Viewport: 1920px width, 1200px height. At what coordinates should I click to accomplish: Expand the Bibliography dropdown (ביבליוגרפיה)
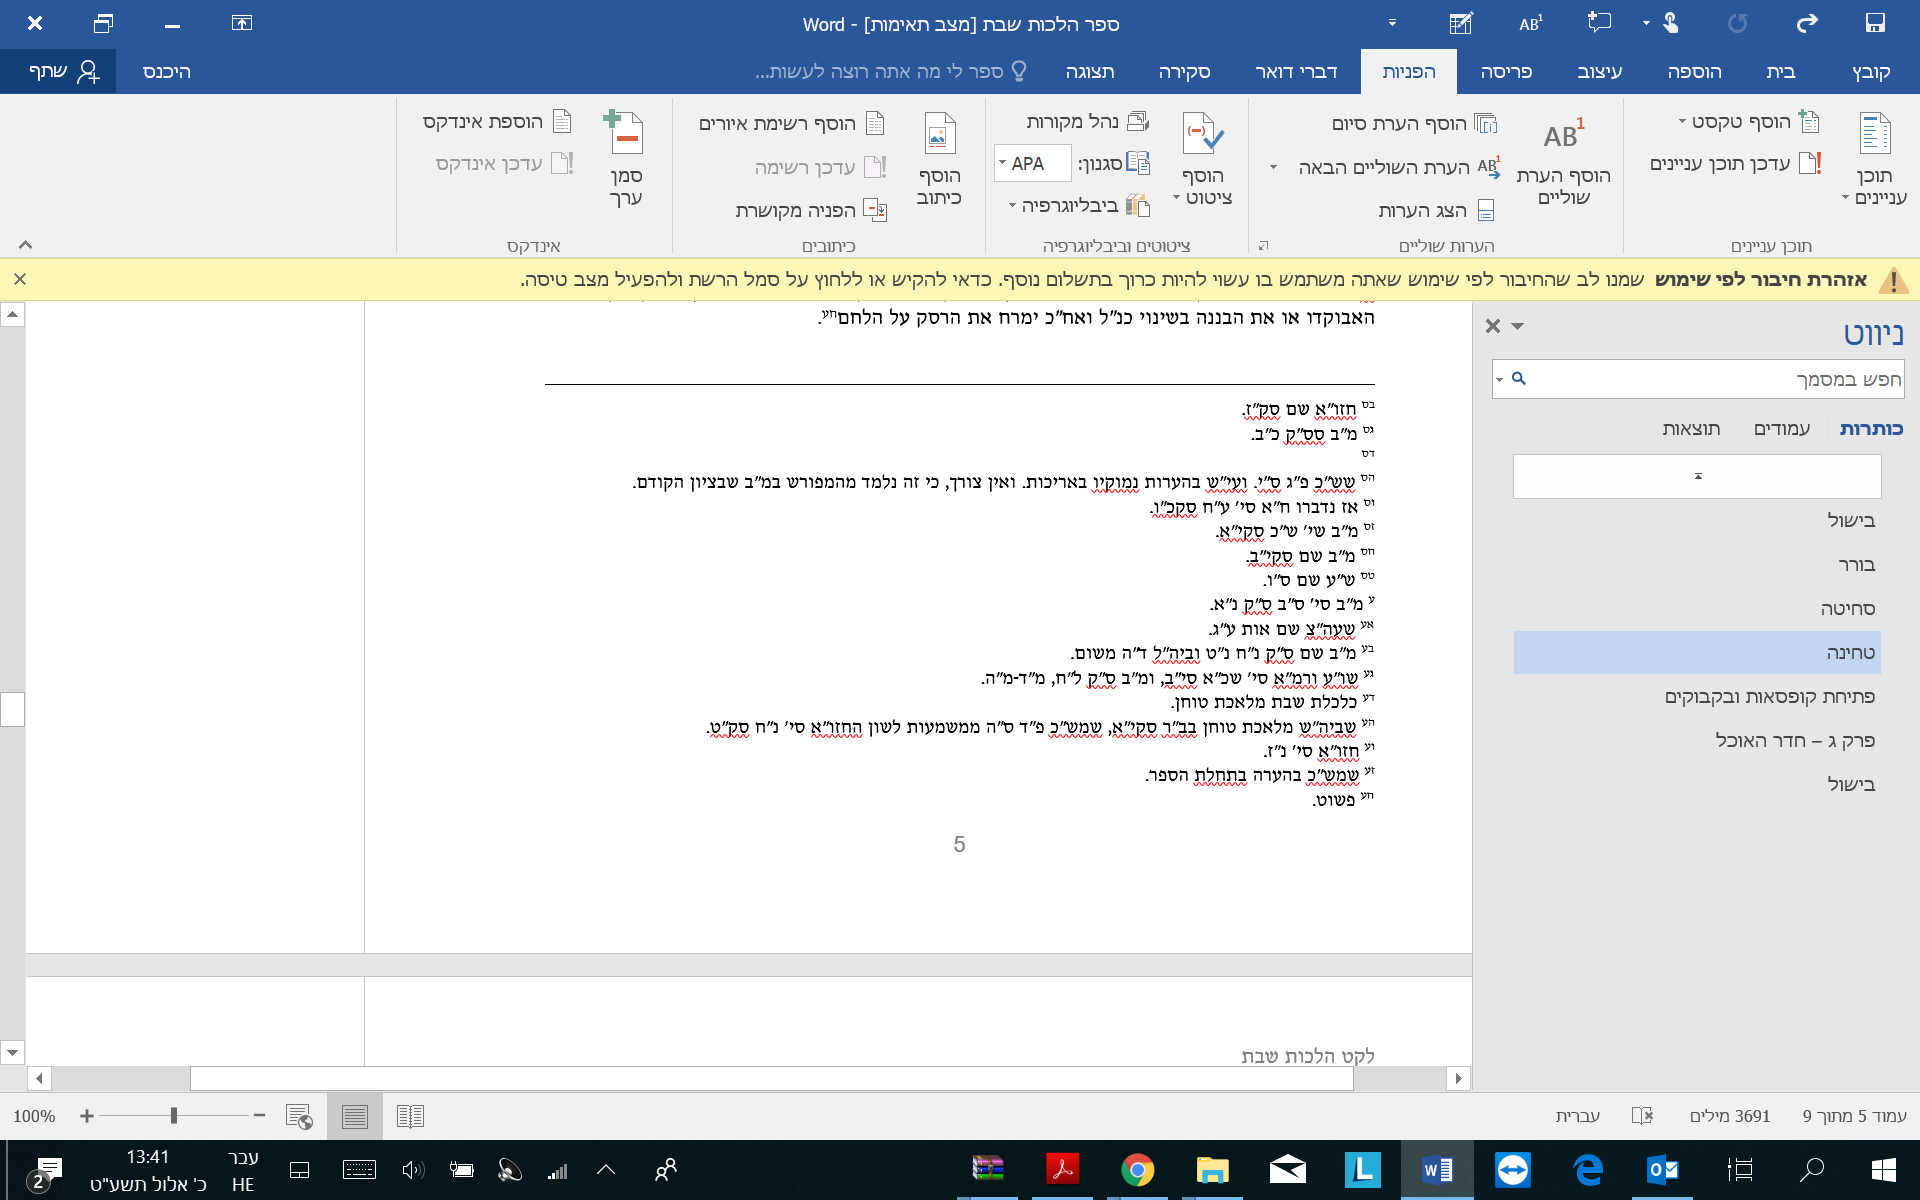tap(1078, 205)
